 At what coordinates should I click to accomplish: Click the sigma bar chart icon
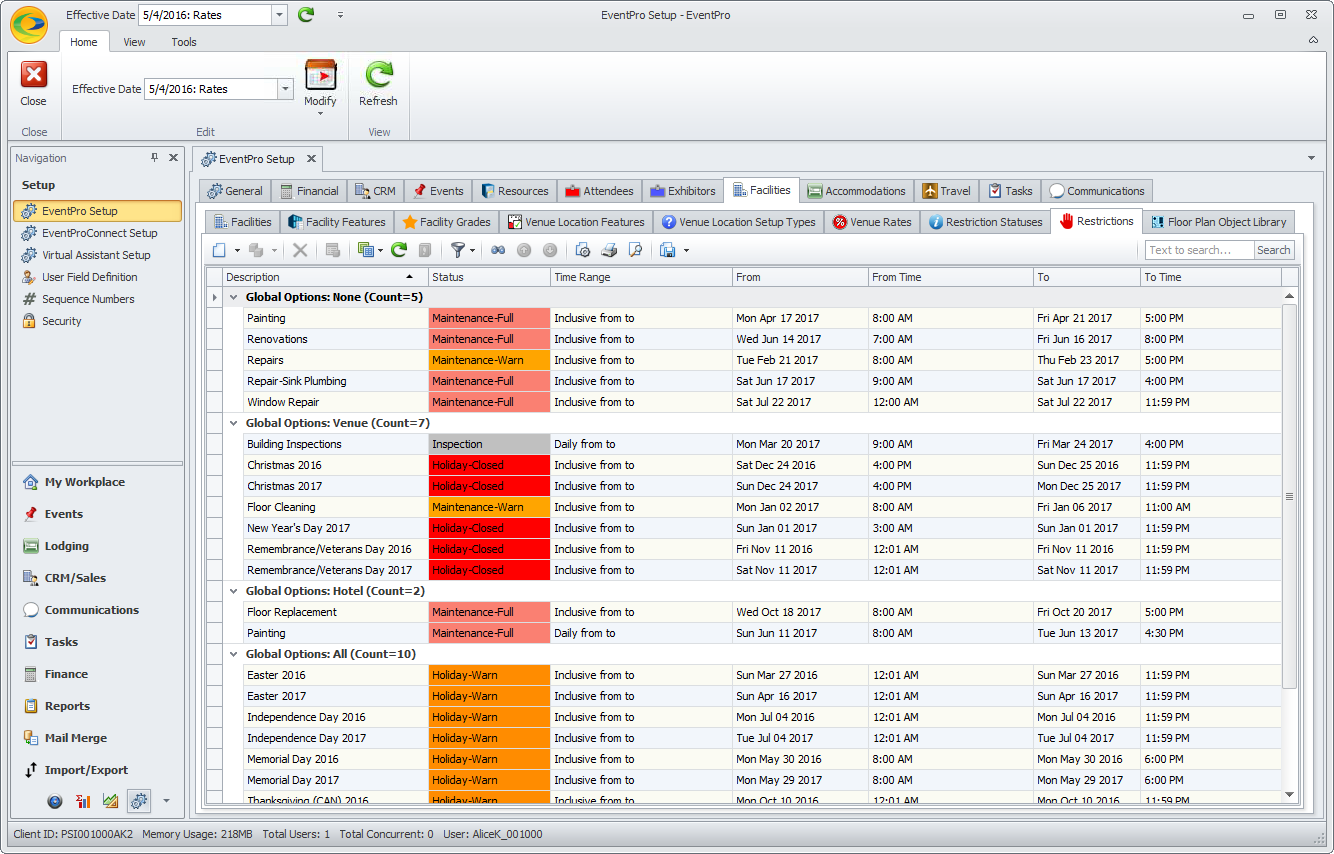[83, 801]
